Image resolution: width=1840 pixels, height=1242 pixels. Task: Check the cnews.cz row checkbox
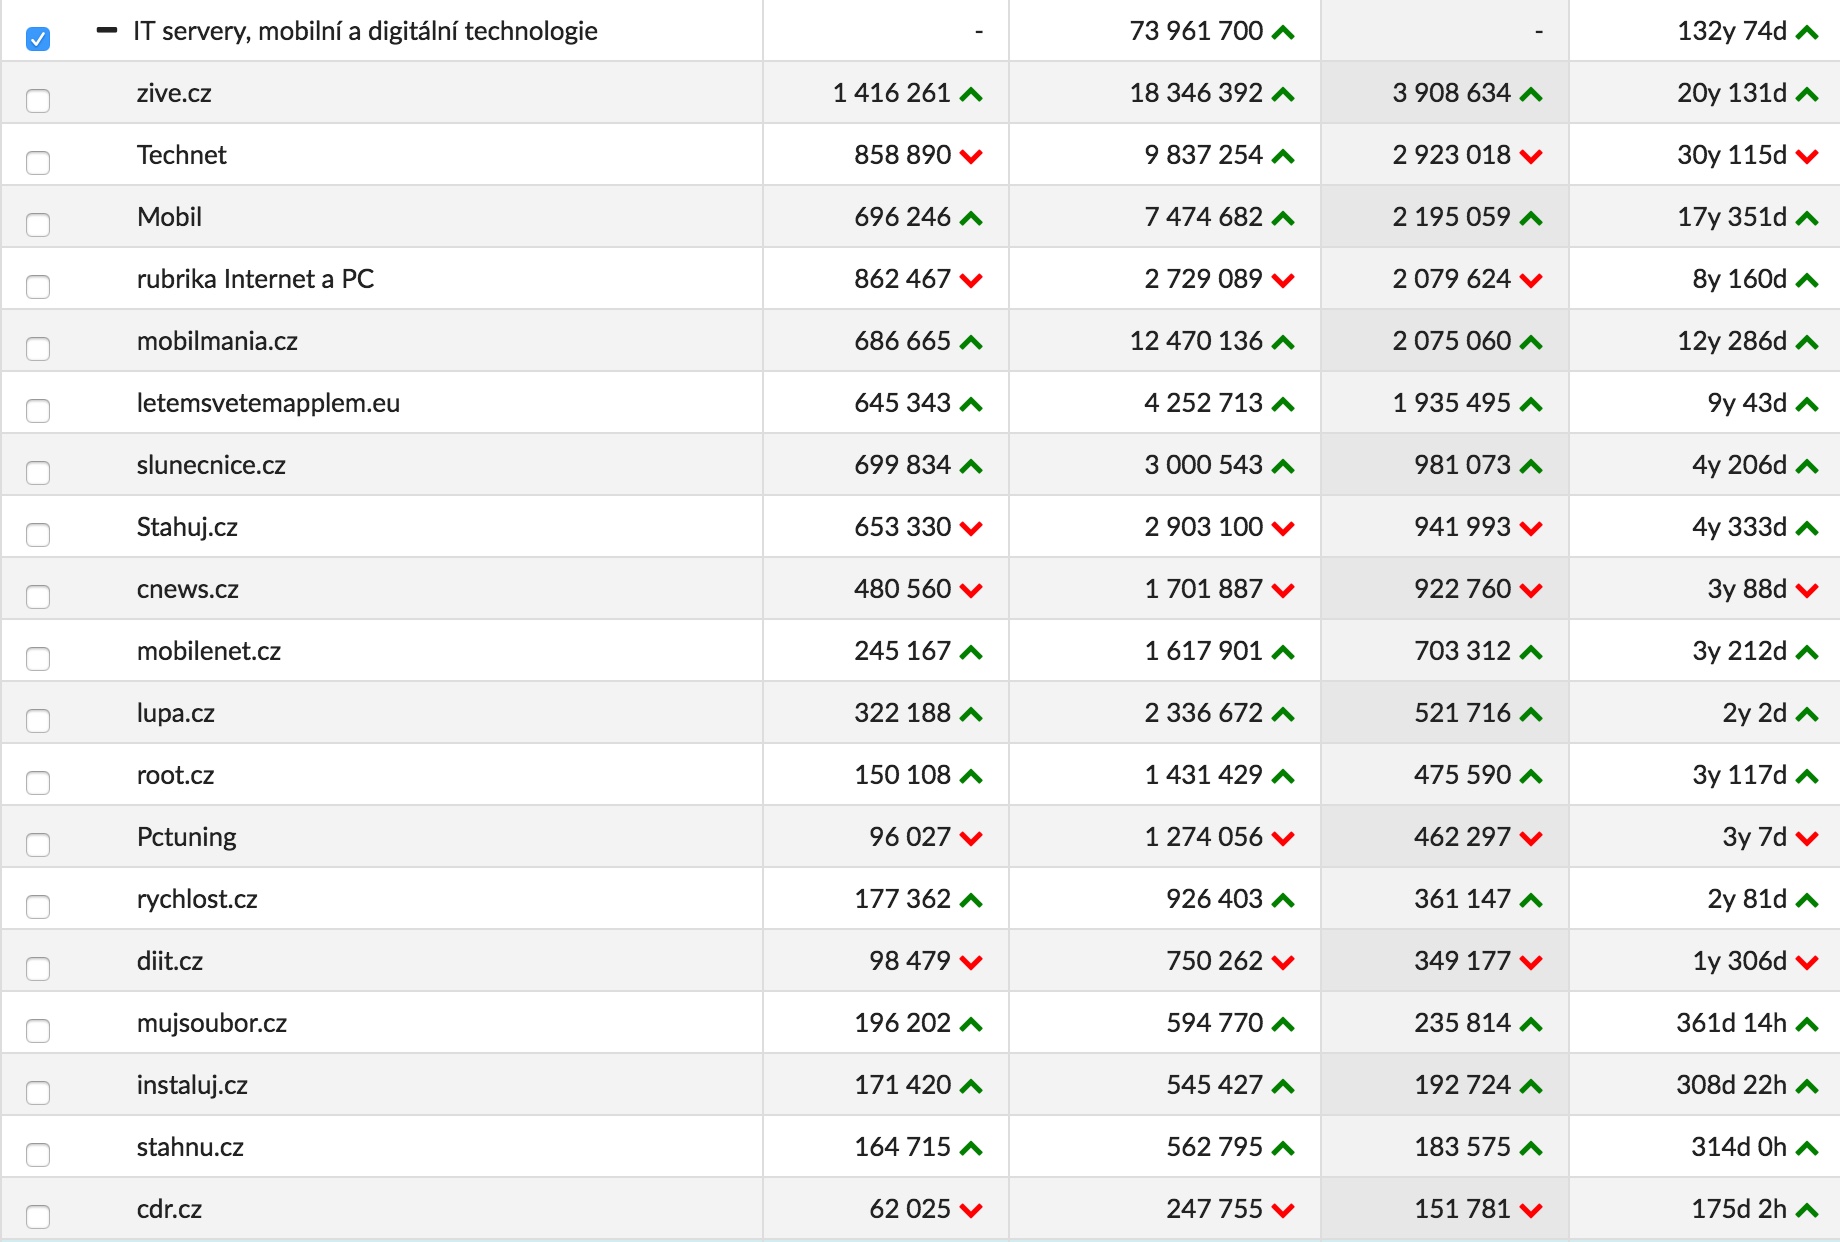pyautogui.click(x=38, y=597)
